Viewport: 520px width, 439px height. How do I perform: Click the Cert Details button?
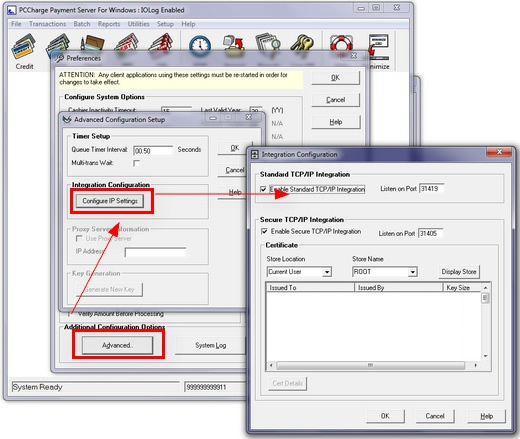tap(287, 383)
